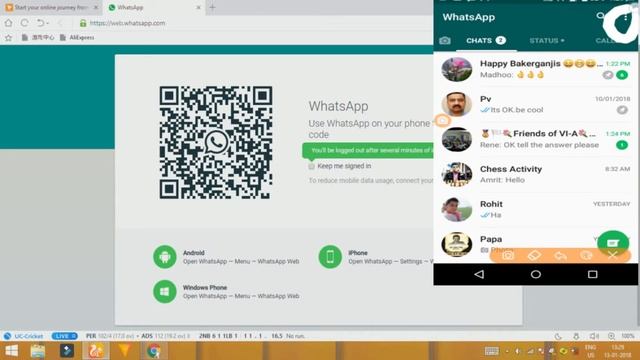Open UC Browser from the taskbar

(x=96, y=351)
